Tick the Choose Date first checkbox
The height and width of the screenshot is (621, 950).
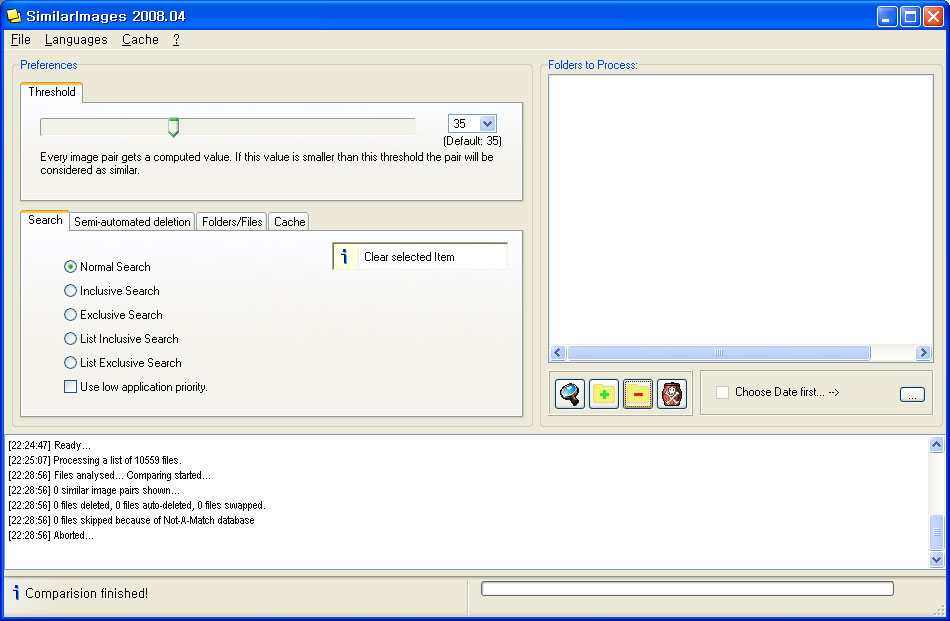(x=722, y=392)
